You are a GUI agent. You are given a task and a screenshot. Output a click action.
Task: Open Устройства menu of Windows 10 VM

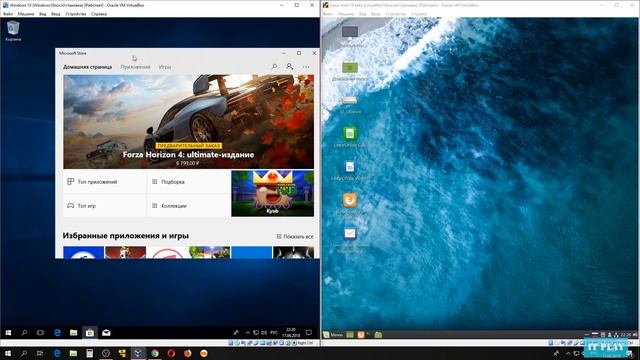76,14
